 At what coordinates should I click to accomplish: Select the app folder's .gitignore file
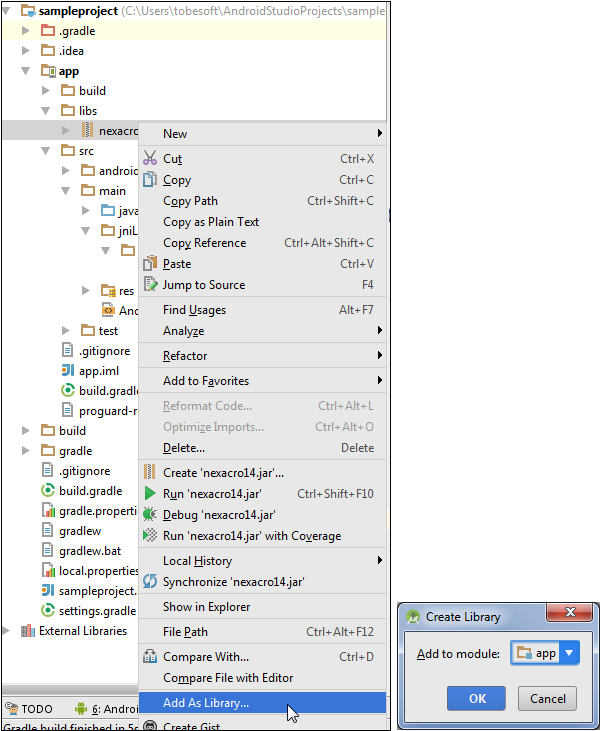104,351
